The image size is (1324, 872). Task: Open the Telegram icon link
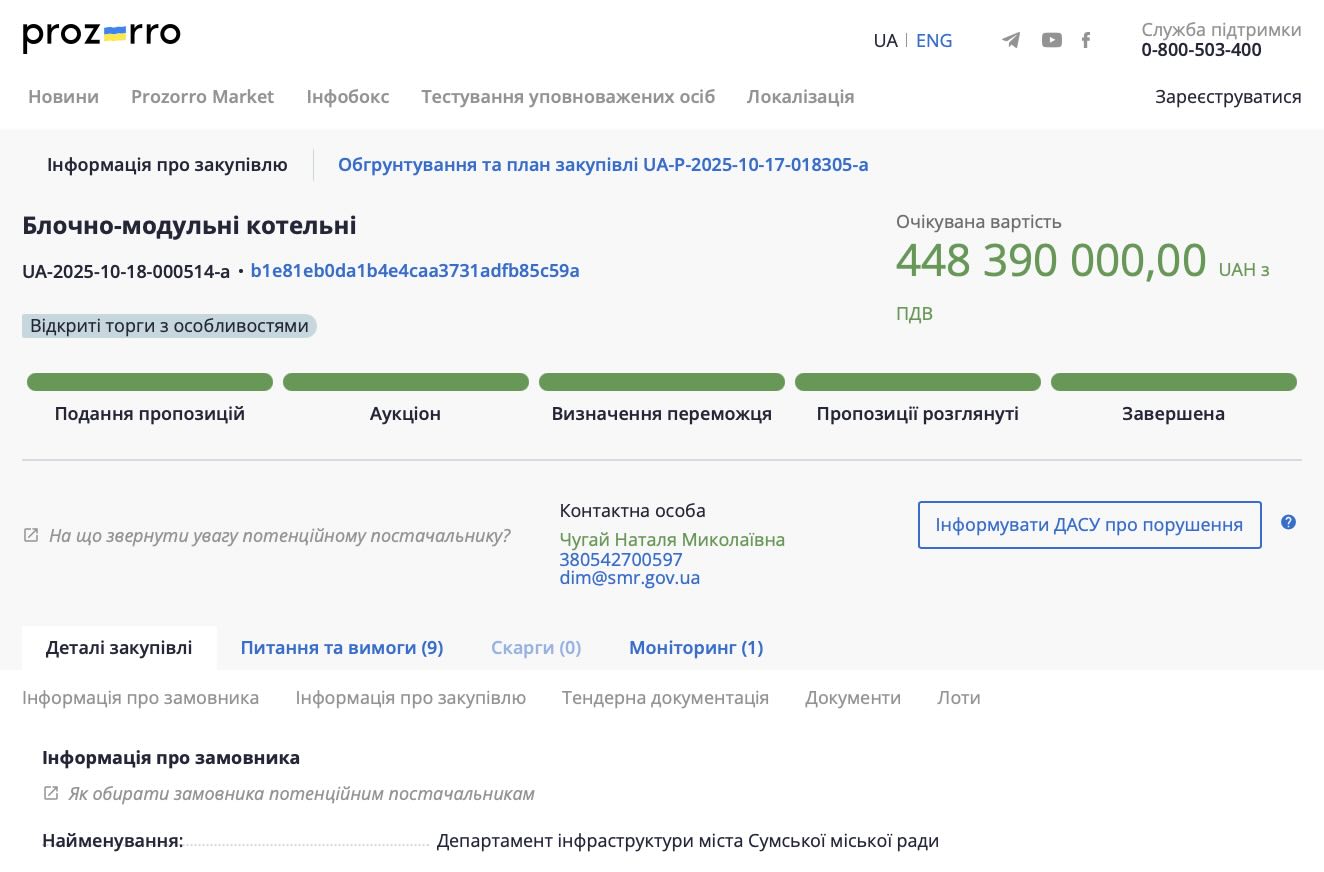(x=1011, y=40)
